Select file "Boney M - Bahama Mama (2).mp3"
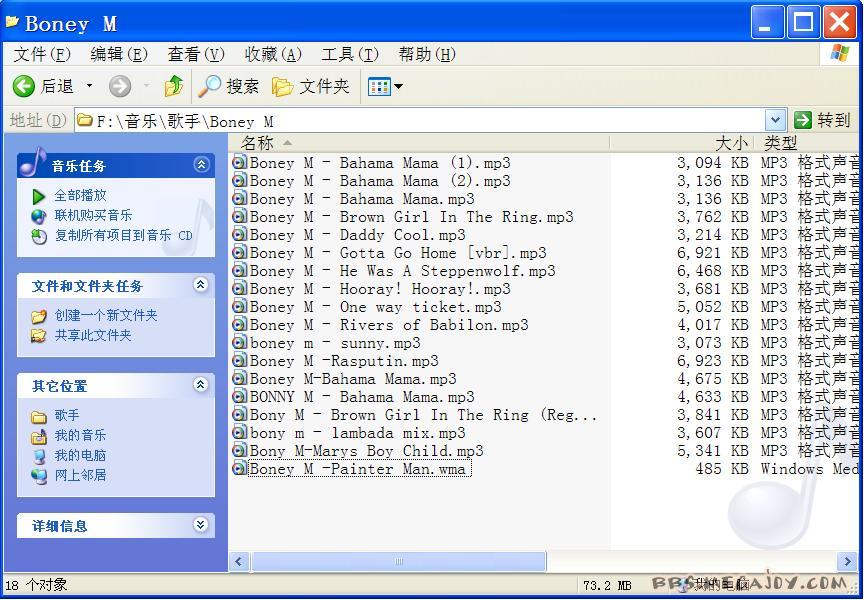Viewport: 864px width, 600px height. pos(380,181)
